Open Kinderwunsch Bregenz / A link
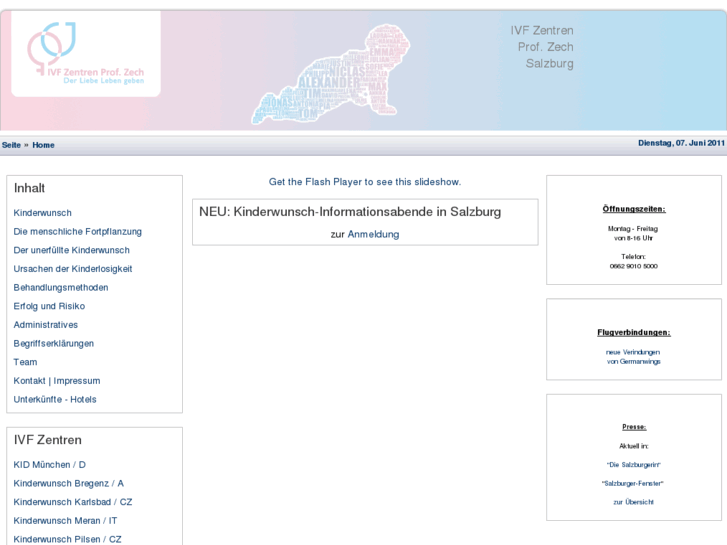This screenshot has width=727, height=545. click(68, 483)
